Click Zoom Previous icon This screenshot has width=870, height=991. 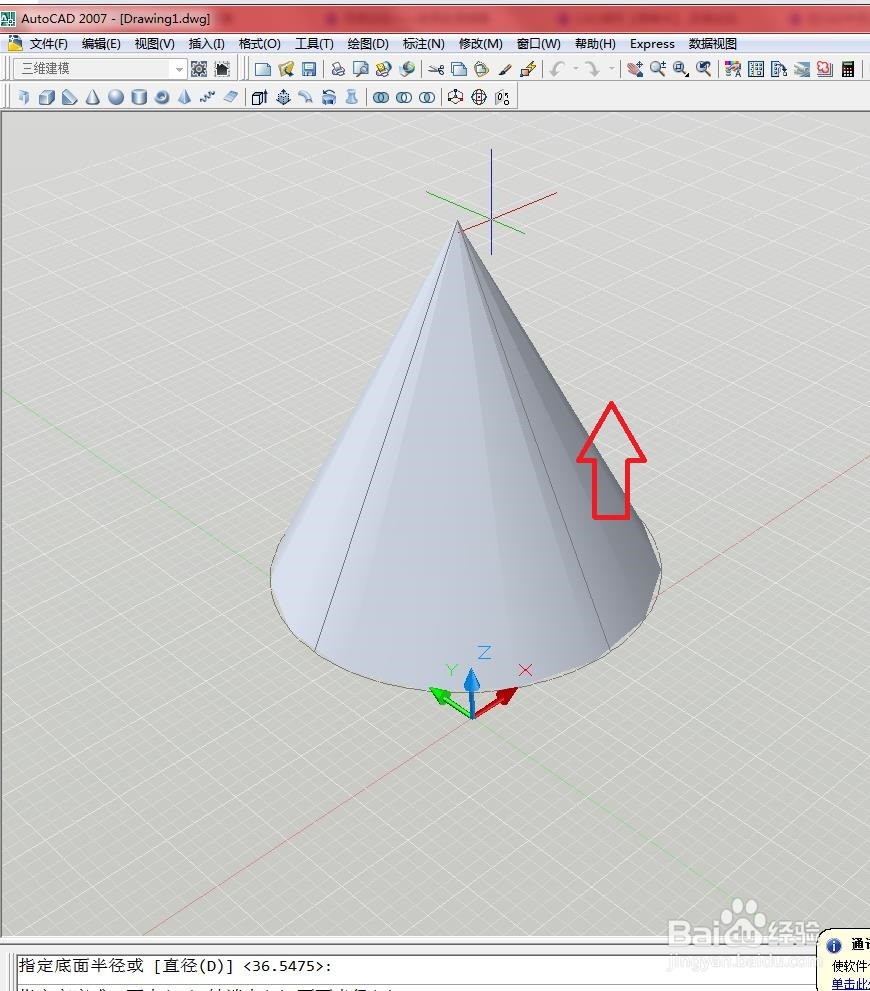[x=704, y=69]
